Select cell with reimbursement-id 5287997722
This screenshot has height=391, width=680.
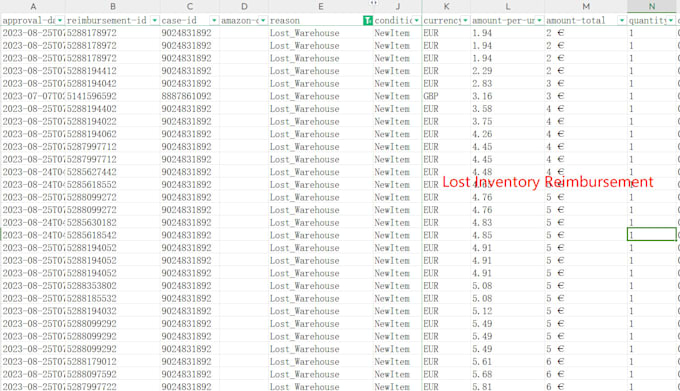(x=113, y=386)
